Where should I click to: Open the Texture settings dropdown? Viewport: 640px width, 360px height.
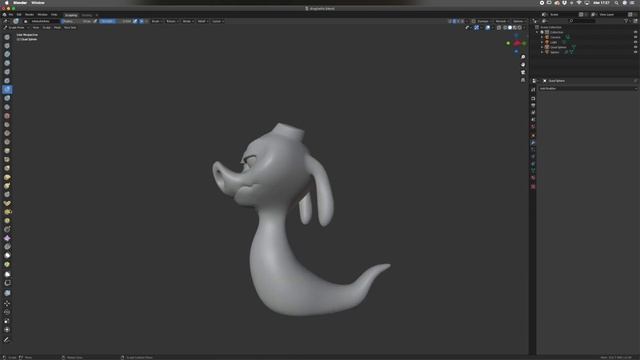tap(171, 21)
